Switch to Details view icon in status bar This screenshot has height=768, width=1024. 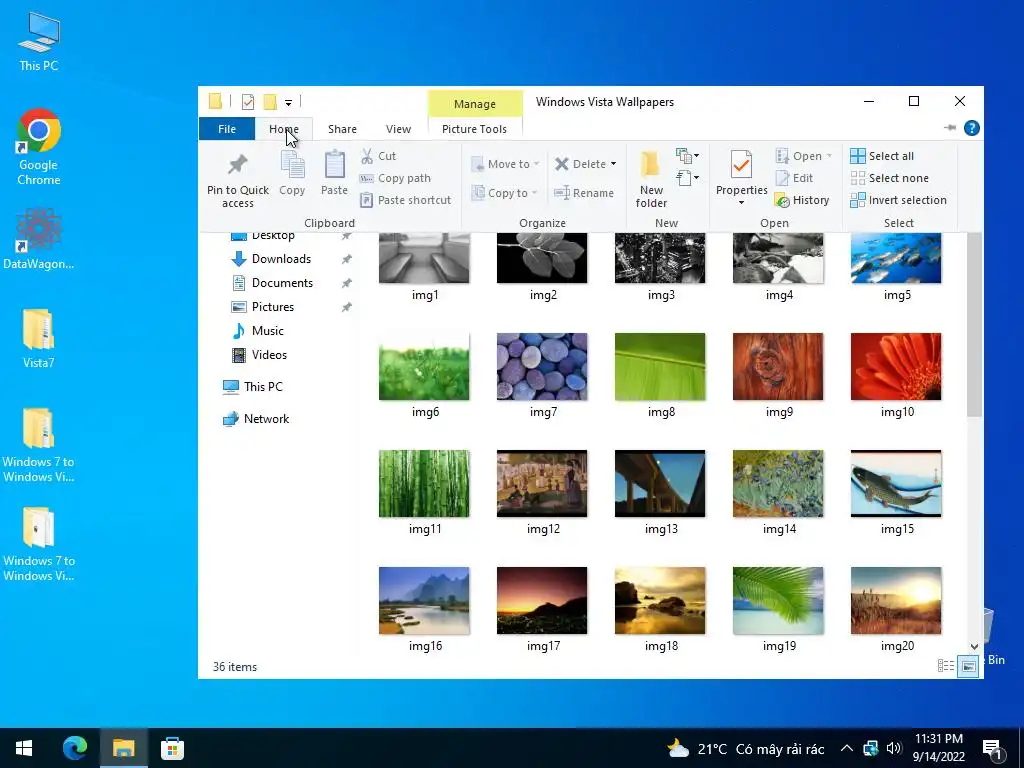(x=946, y=666)
